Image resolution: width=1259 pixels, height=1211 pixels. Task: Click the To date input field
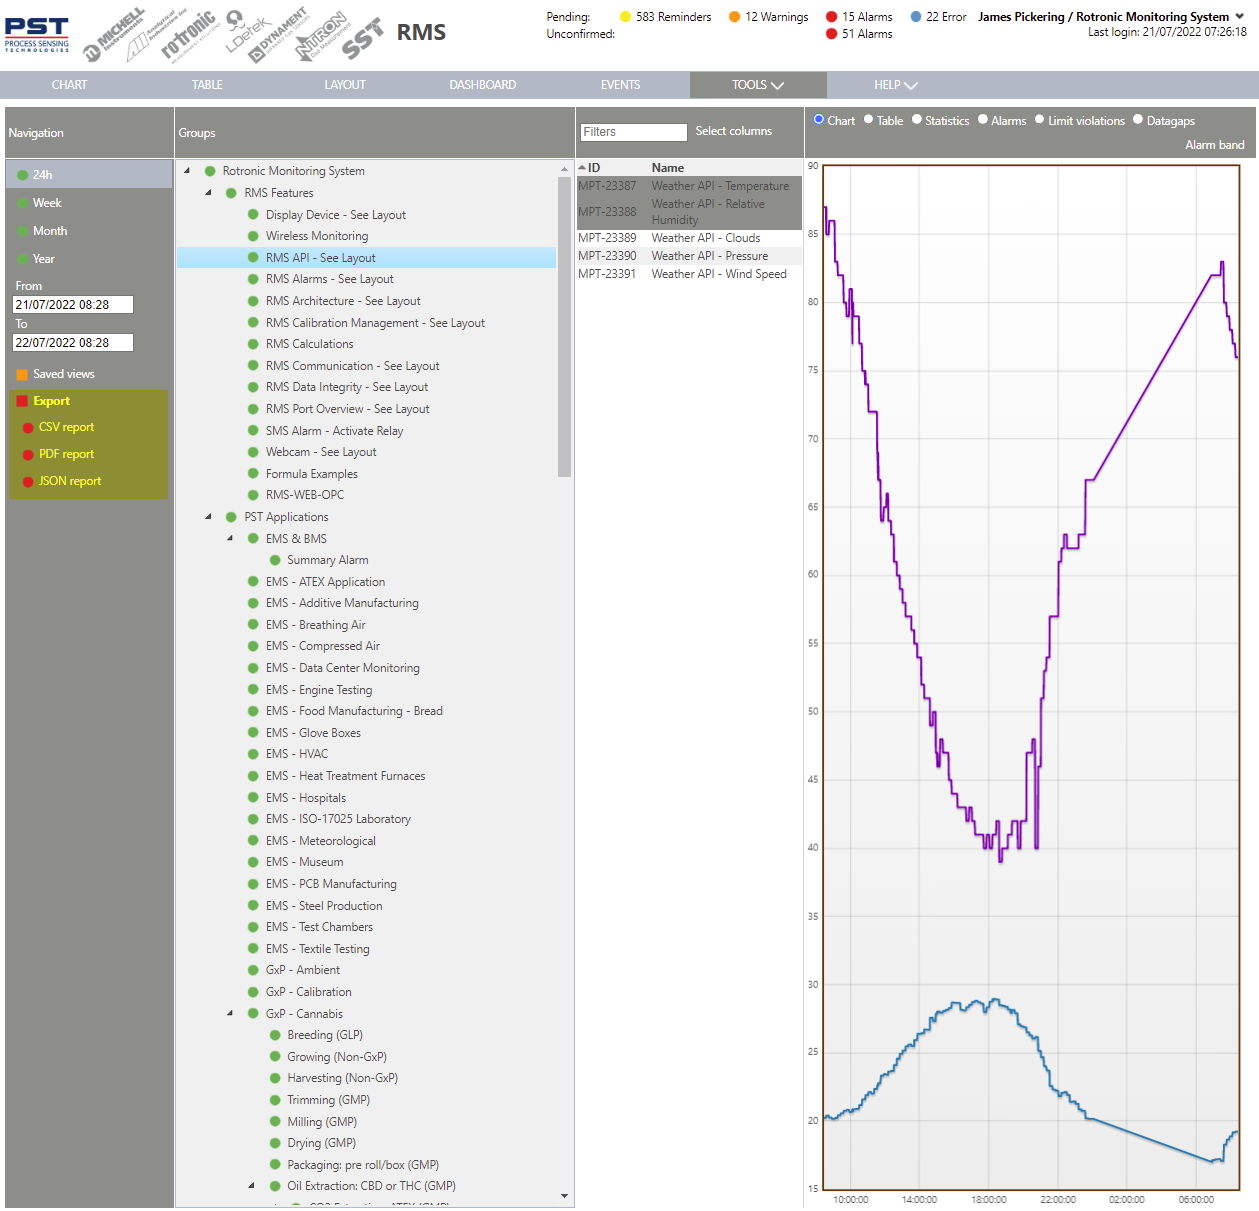[73, 343]
